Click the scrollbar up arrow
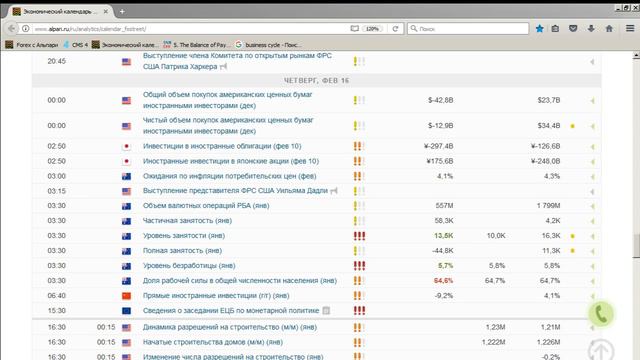The image size is (640, 360). tap(636, 56)
